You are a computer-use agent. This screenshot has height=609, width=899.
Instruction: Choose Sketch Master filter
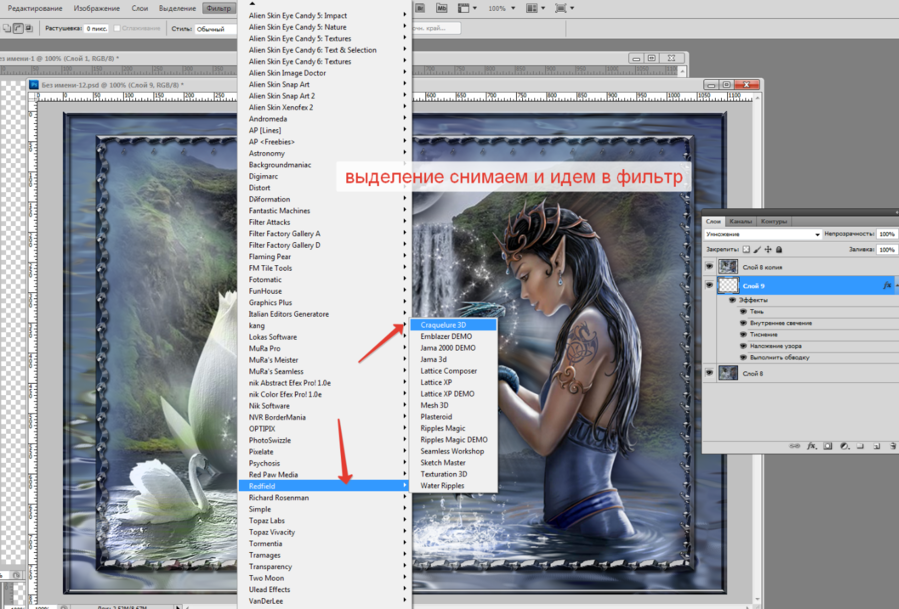[x=454, y=463]
